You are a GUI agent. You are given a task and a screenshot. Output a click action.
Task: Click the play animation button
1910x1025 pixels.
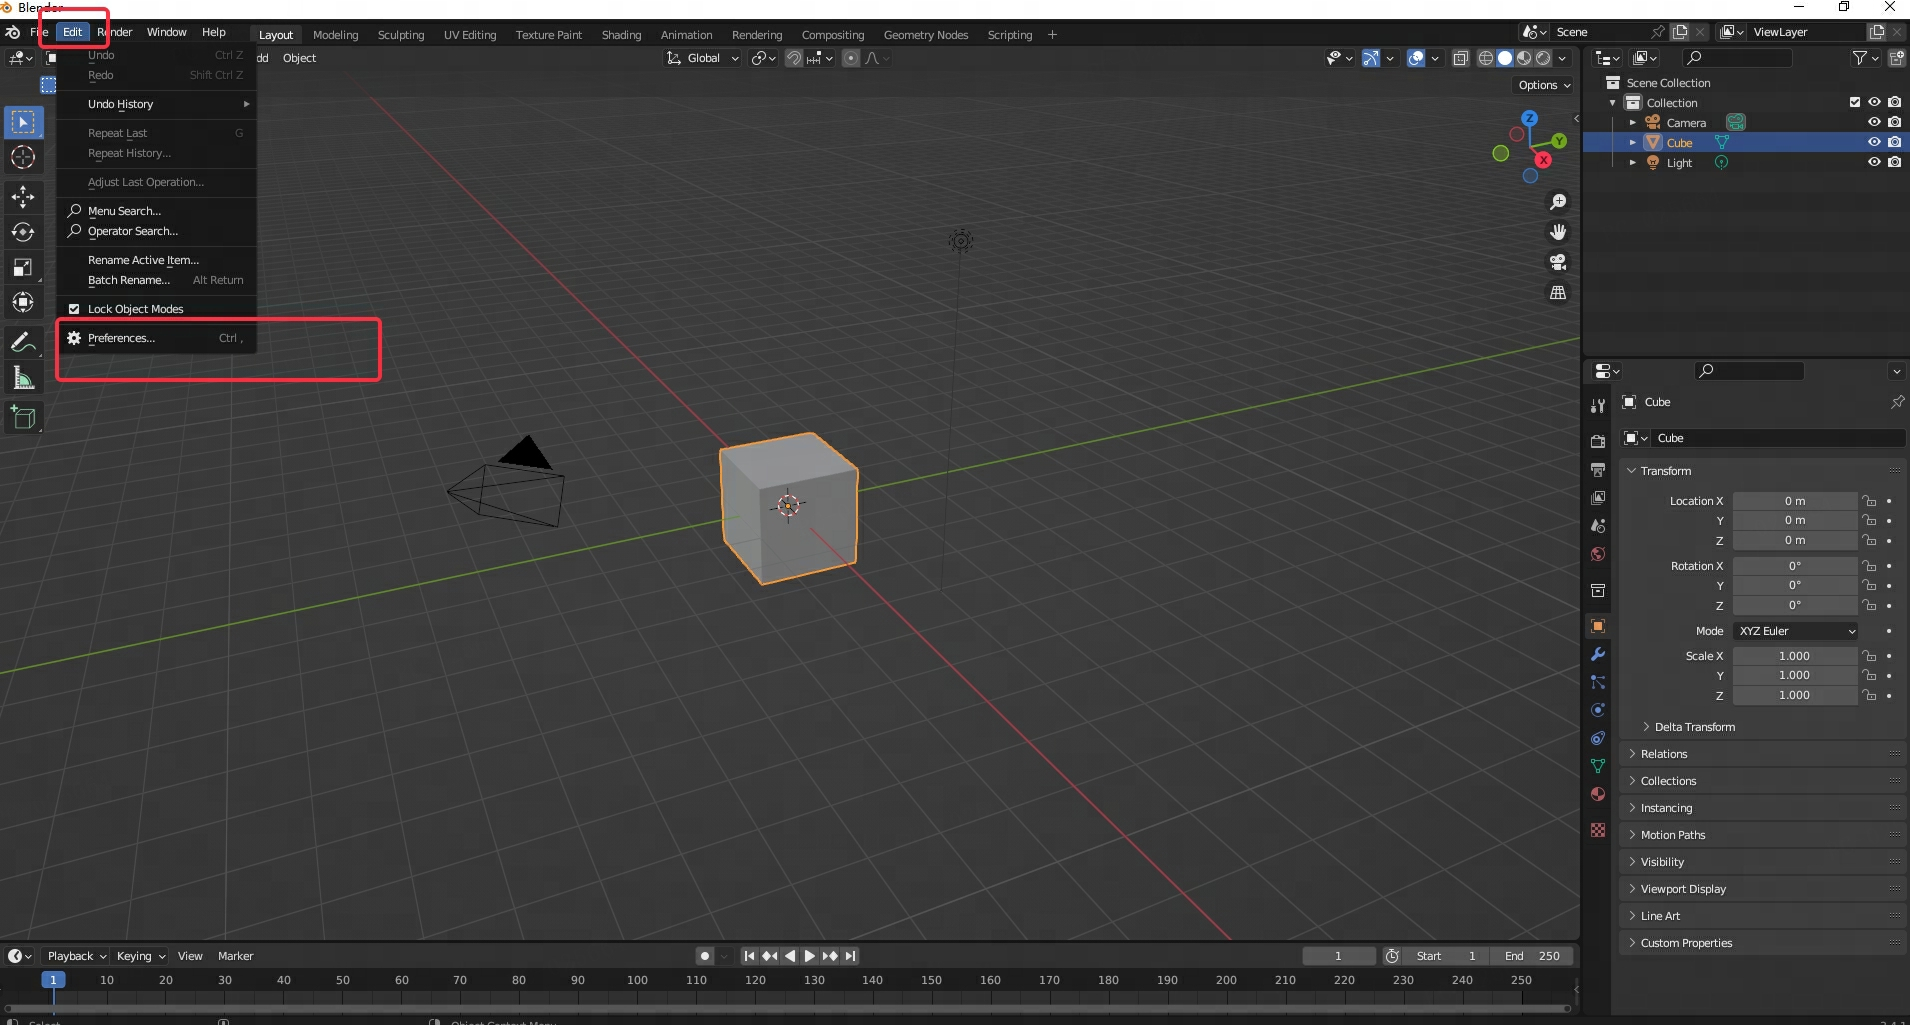point(810,956)
